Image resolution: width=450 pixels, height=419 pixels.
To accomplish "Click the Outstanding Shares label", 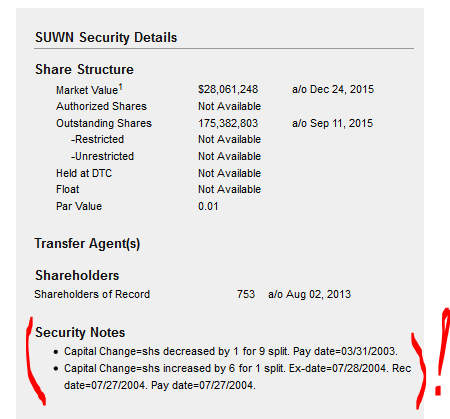I will (104, 123).
